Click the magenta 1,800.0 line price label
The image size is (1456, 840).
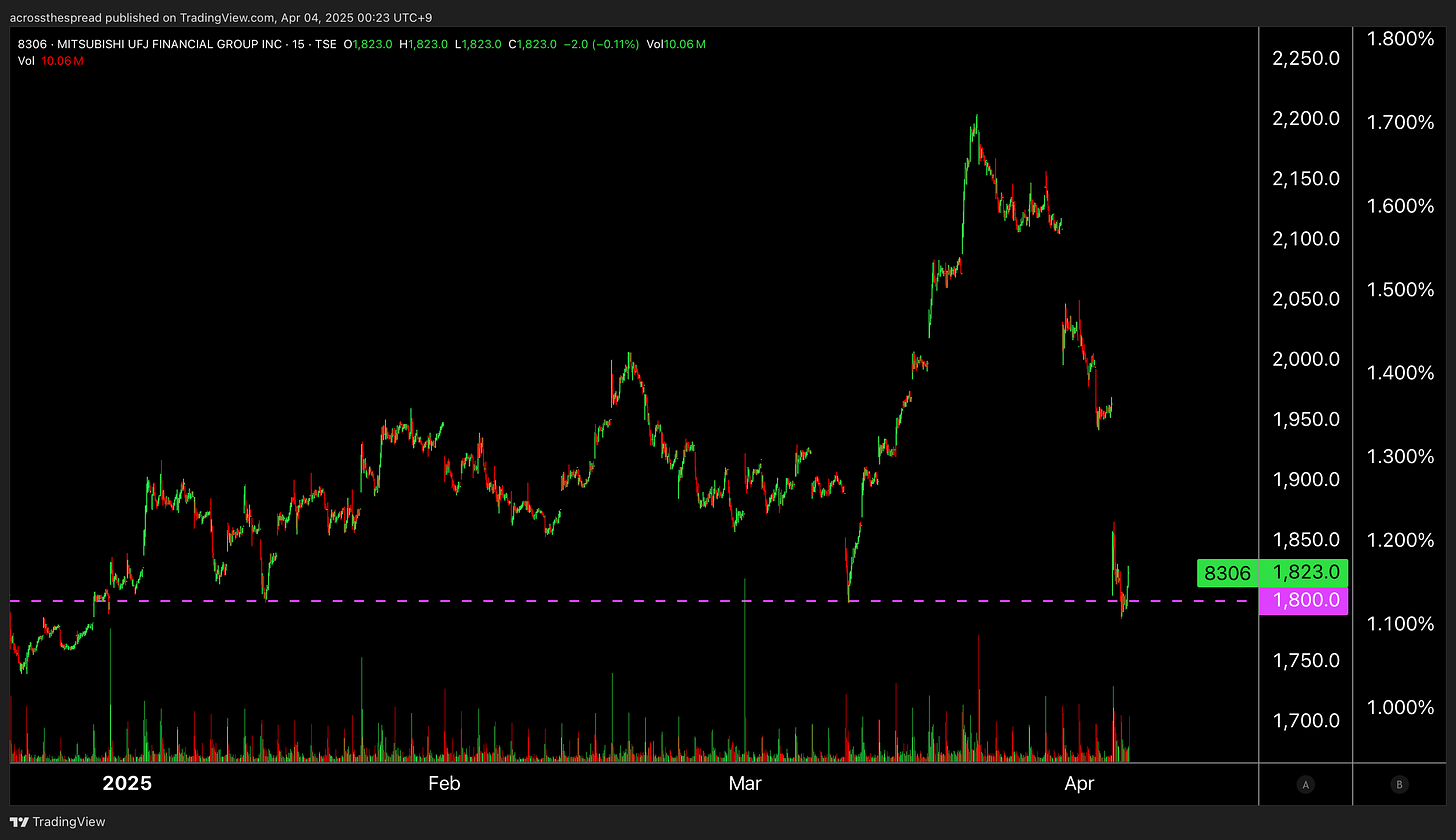pos(1304,600)
